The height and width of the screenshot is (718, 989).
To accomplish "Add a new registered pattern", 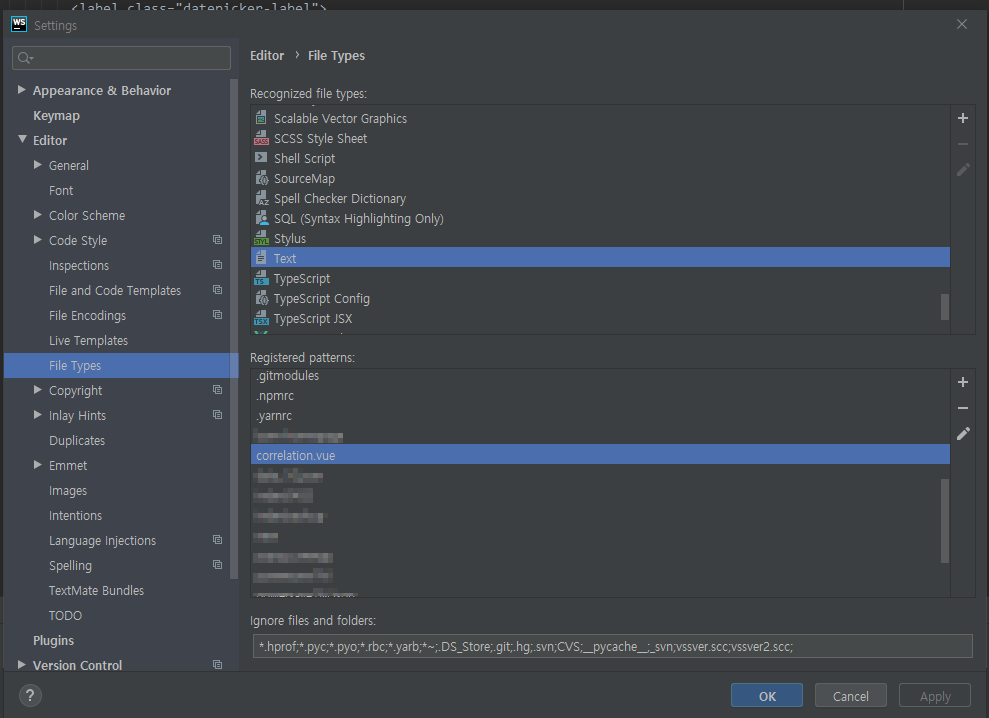I will [x=963, y=382].
